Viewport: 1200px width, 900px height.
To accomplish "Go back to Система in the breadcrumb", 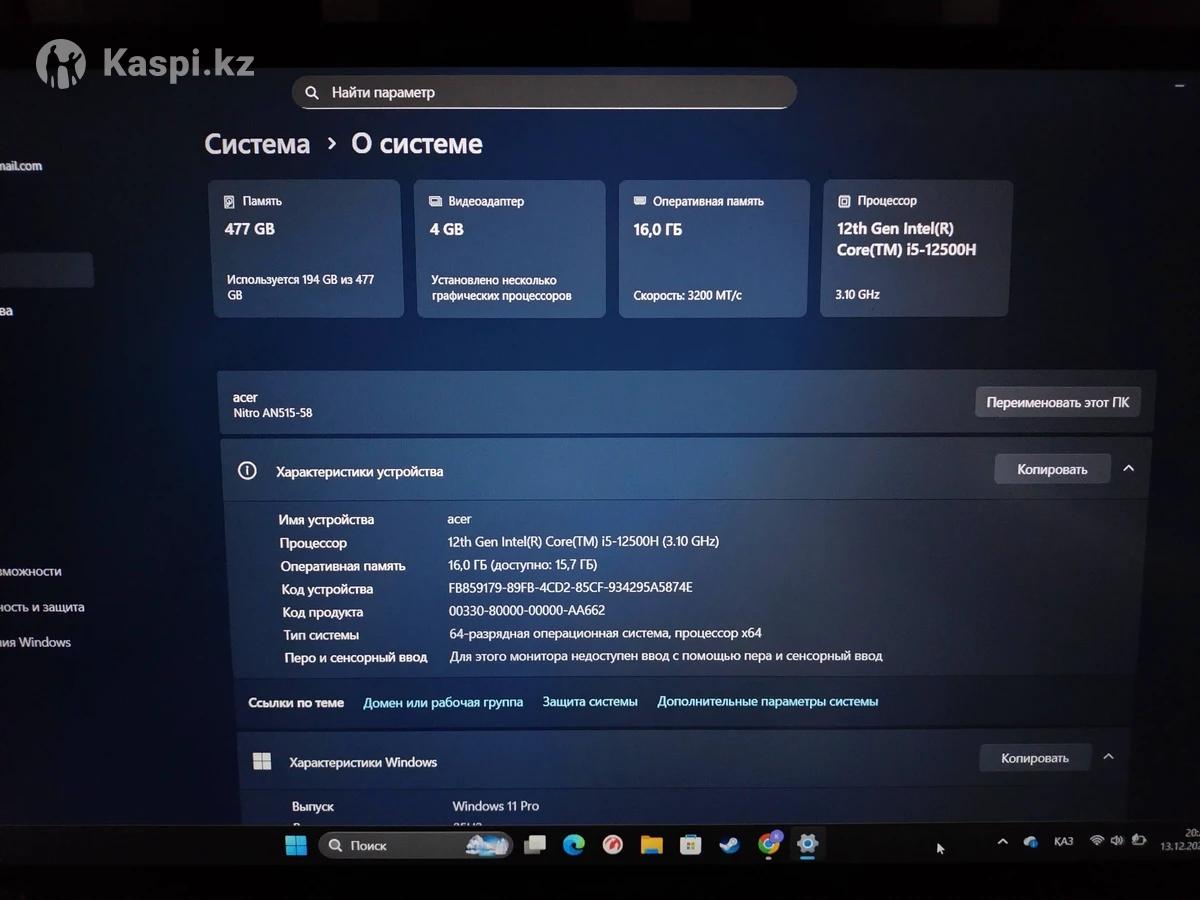I will pos(257,144).
